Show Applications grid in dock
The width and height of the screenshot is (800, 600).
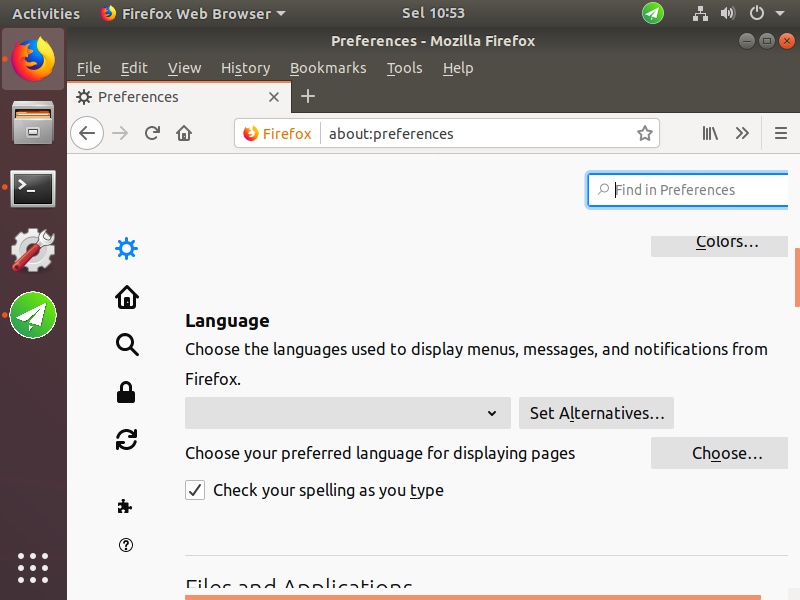[x=33, y=568]
